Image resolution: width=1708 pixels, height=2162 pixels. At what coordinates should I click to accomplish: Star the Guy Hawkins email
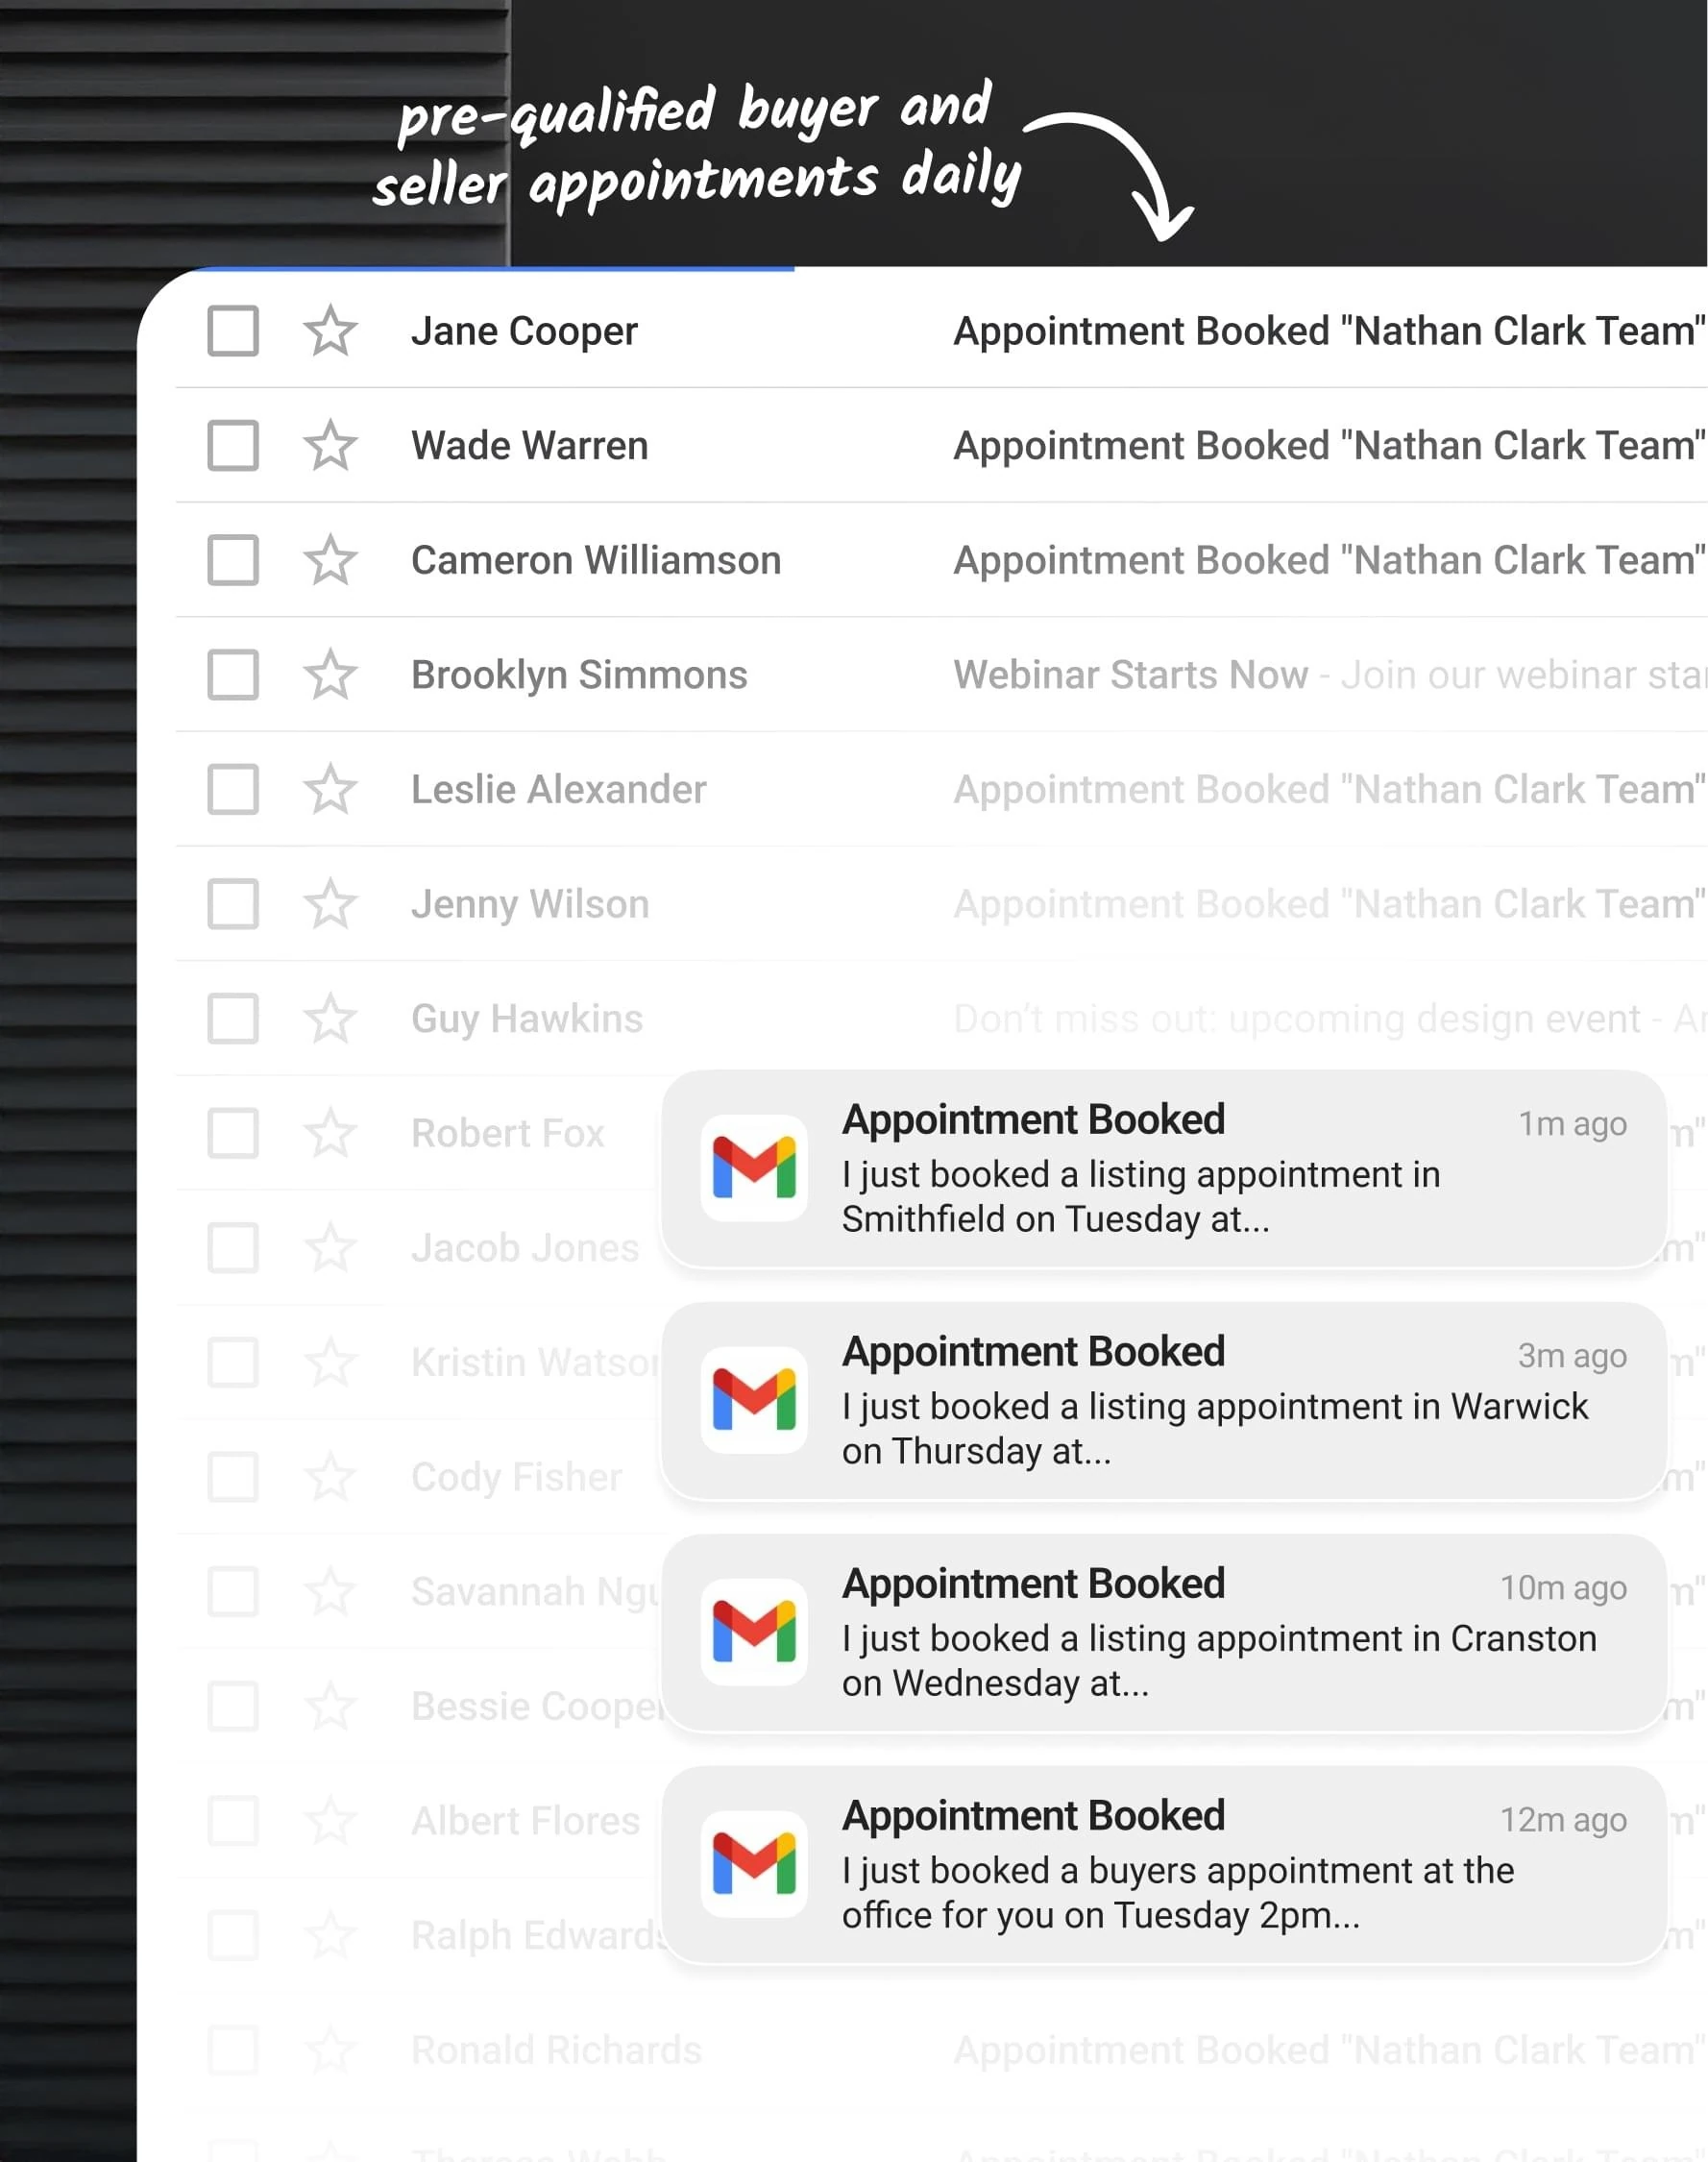330,1019
